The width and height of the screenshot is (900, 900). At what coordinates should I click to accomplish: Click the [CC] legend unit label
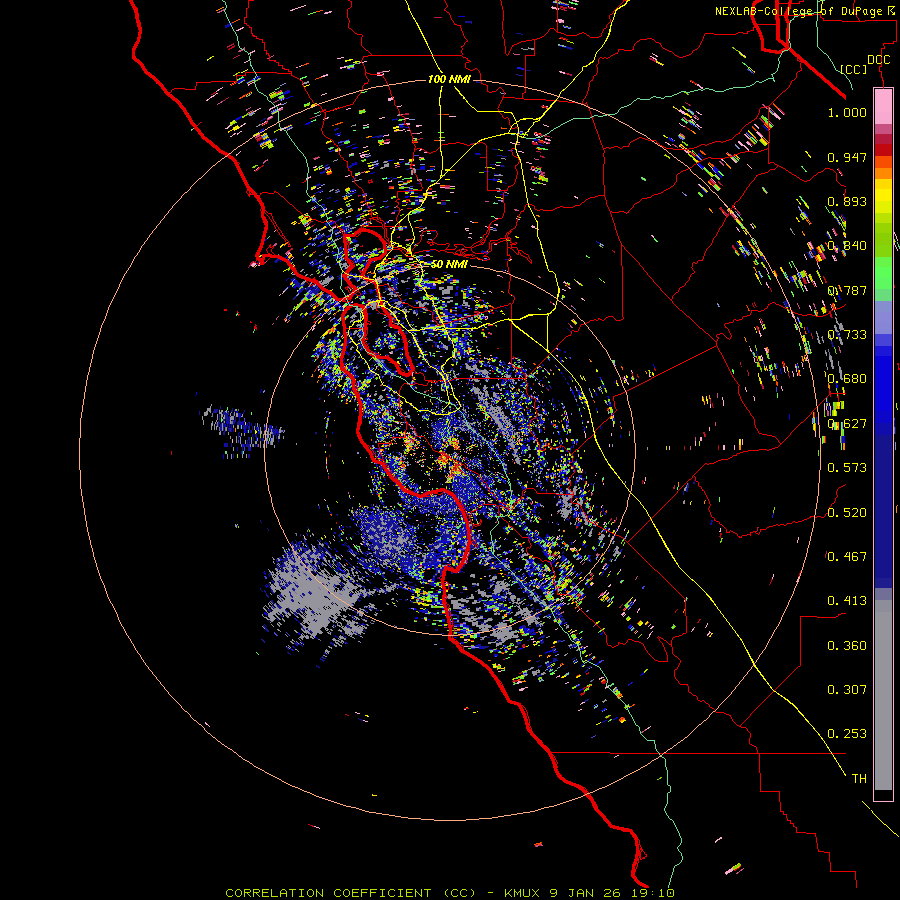tap(854, 69)
